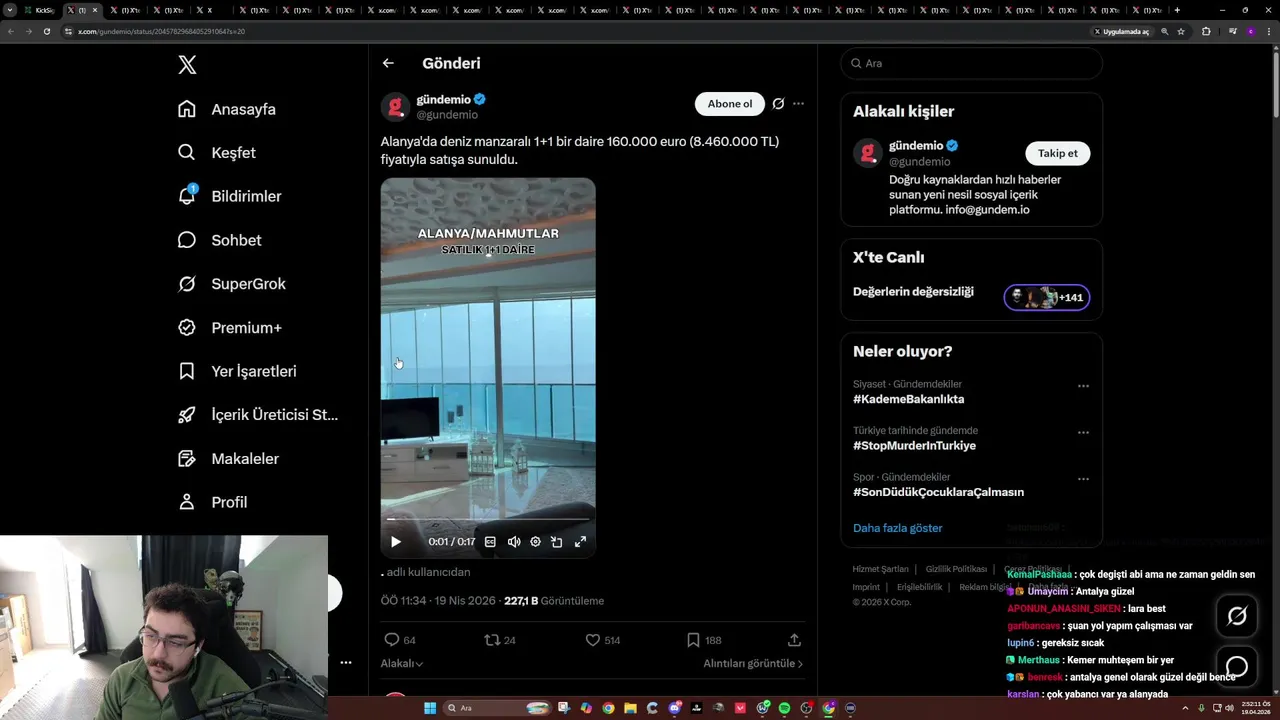Open more options for #StopMurderInTurkiye
The image size is (1280, 720).
pos(1083,433)
